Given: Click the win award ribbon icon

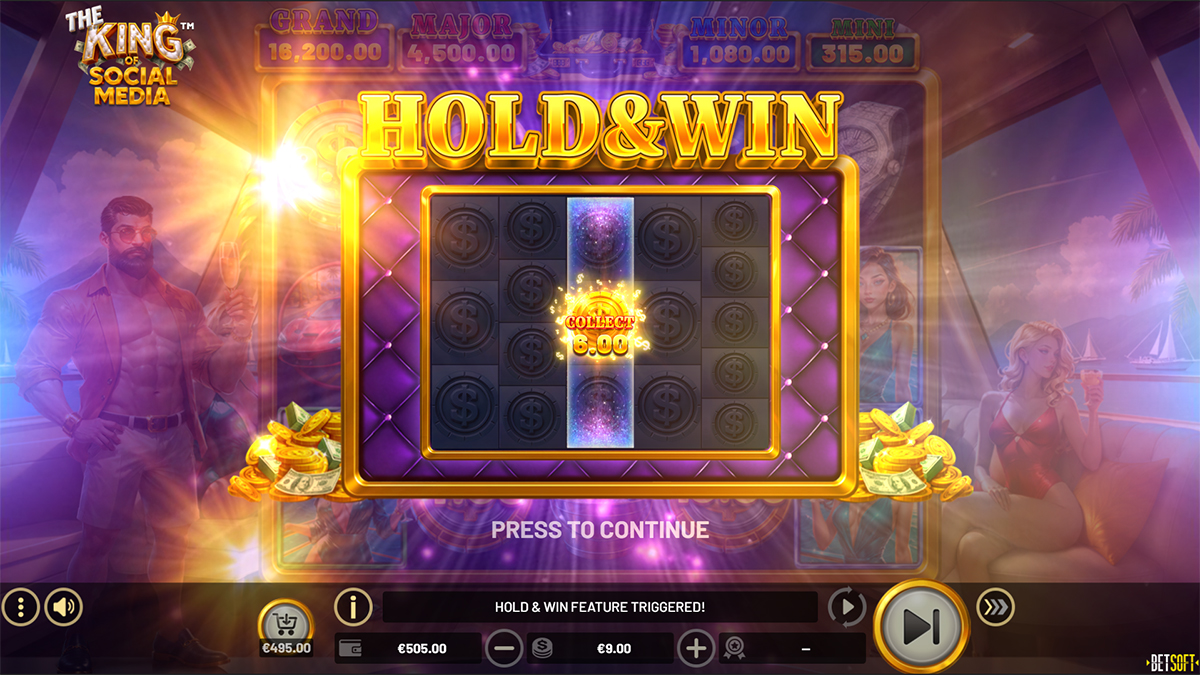Looking at the screenshot, I should pos(734,648).
